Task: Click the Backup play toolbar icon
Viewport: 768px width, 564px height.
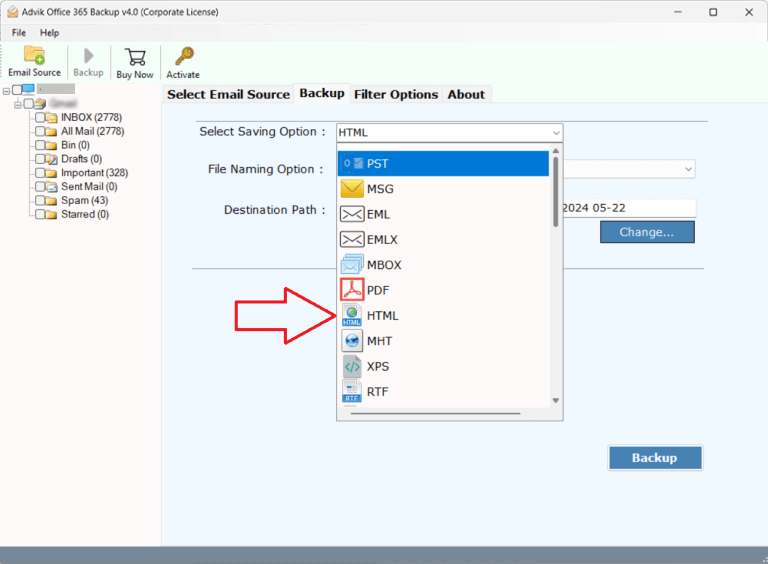Action: coord(88,56)
